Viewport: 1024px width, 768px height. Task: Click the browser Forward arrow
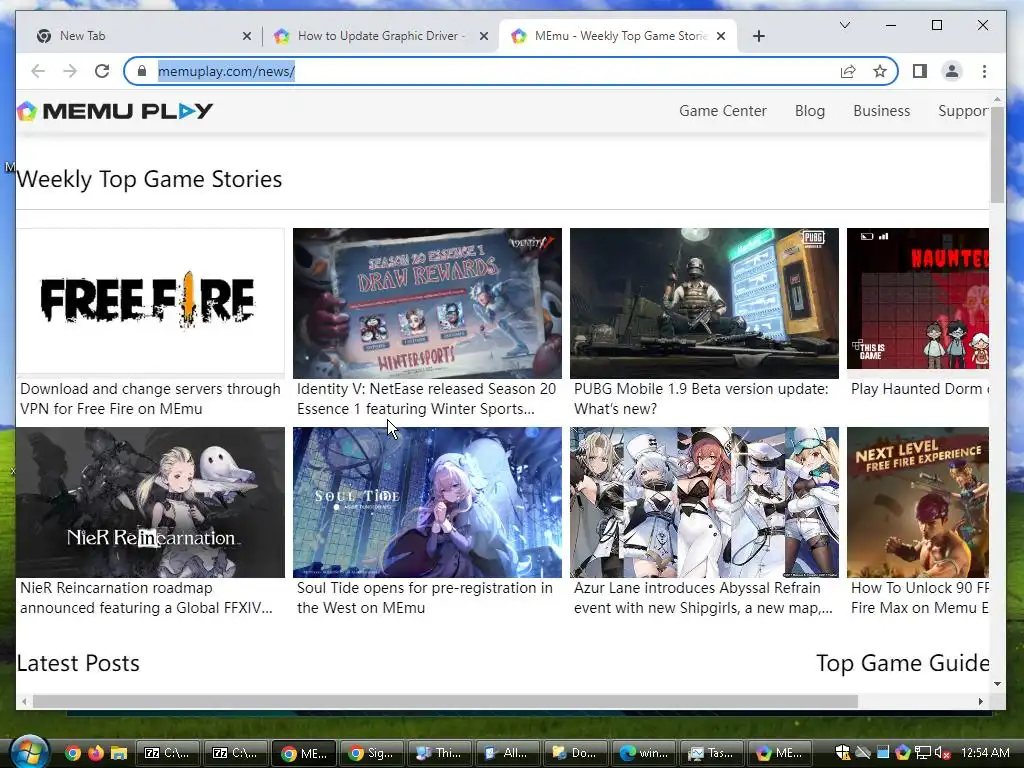70,71
